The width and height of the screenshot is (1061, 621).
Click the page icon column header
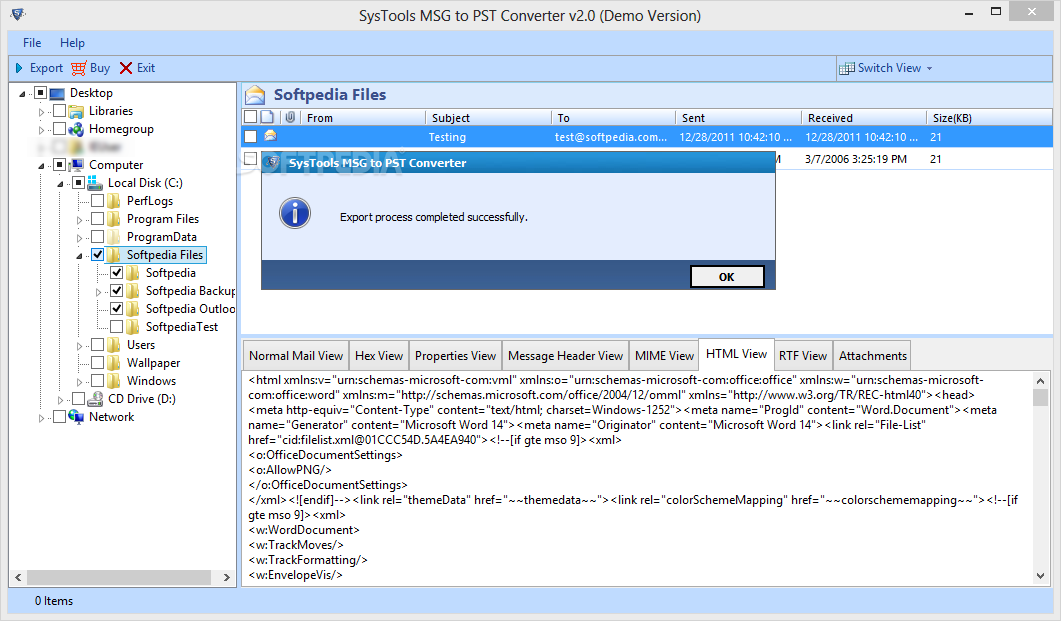267,117
